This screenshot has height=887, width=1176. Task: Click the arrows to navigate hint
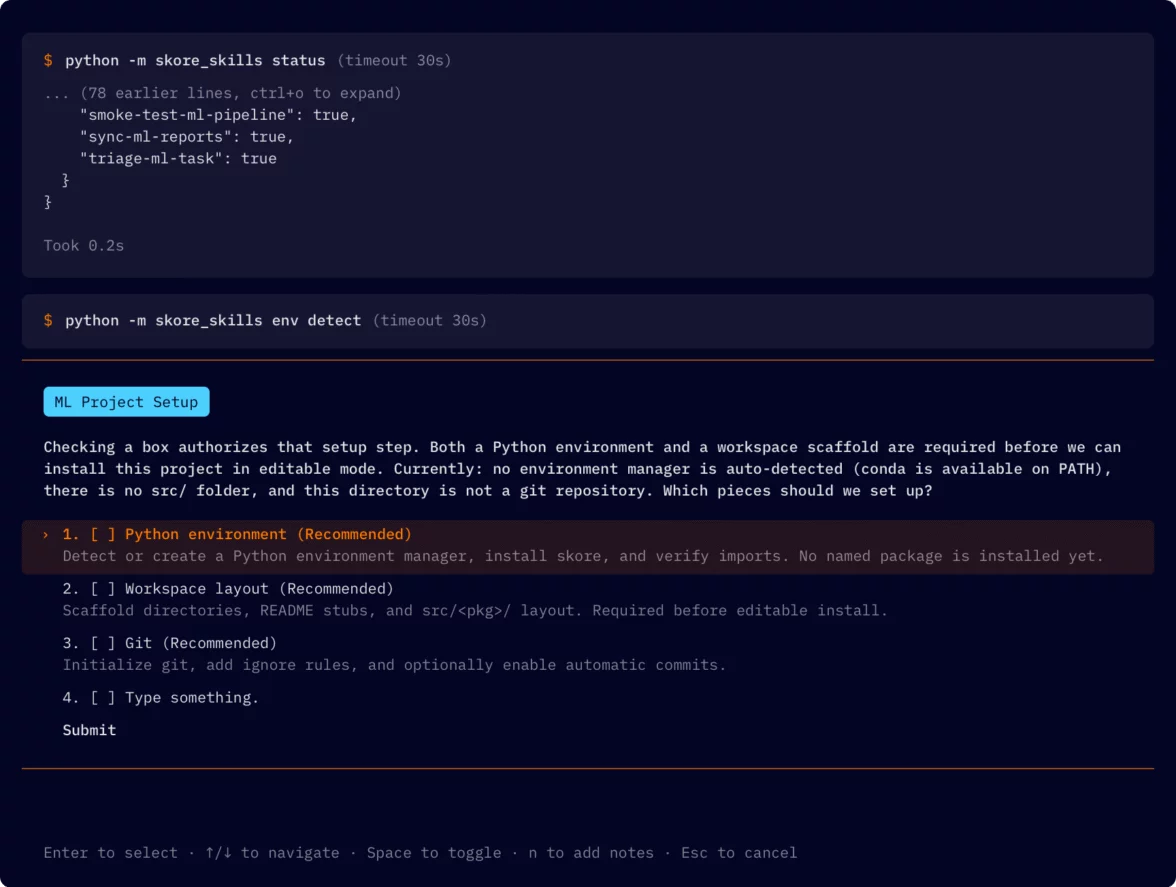pos(272,853)
